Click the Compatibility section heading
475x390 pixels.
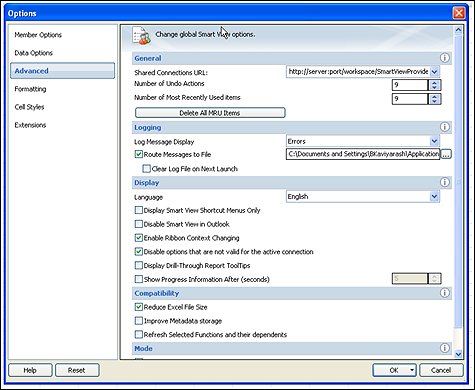click(157, 293)
